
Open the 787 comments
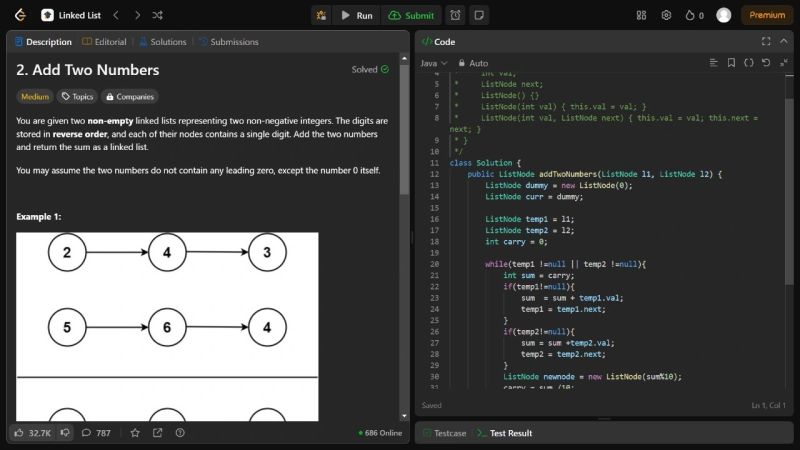coord(96,433)
